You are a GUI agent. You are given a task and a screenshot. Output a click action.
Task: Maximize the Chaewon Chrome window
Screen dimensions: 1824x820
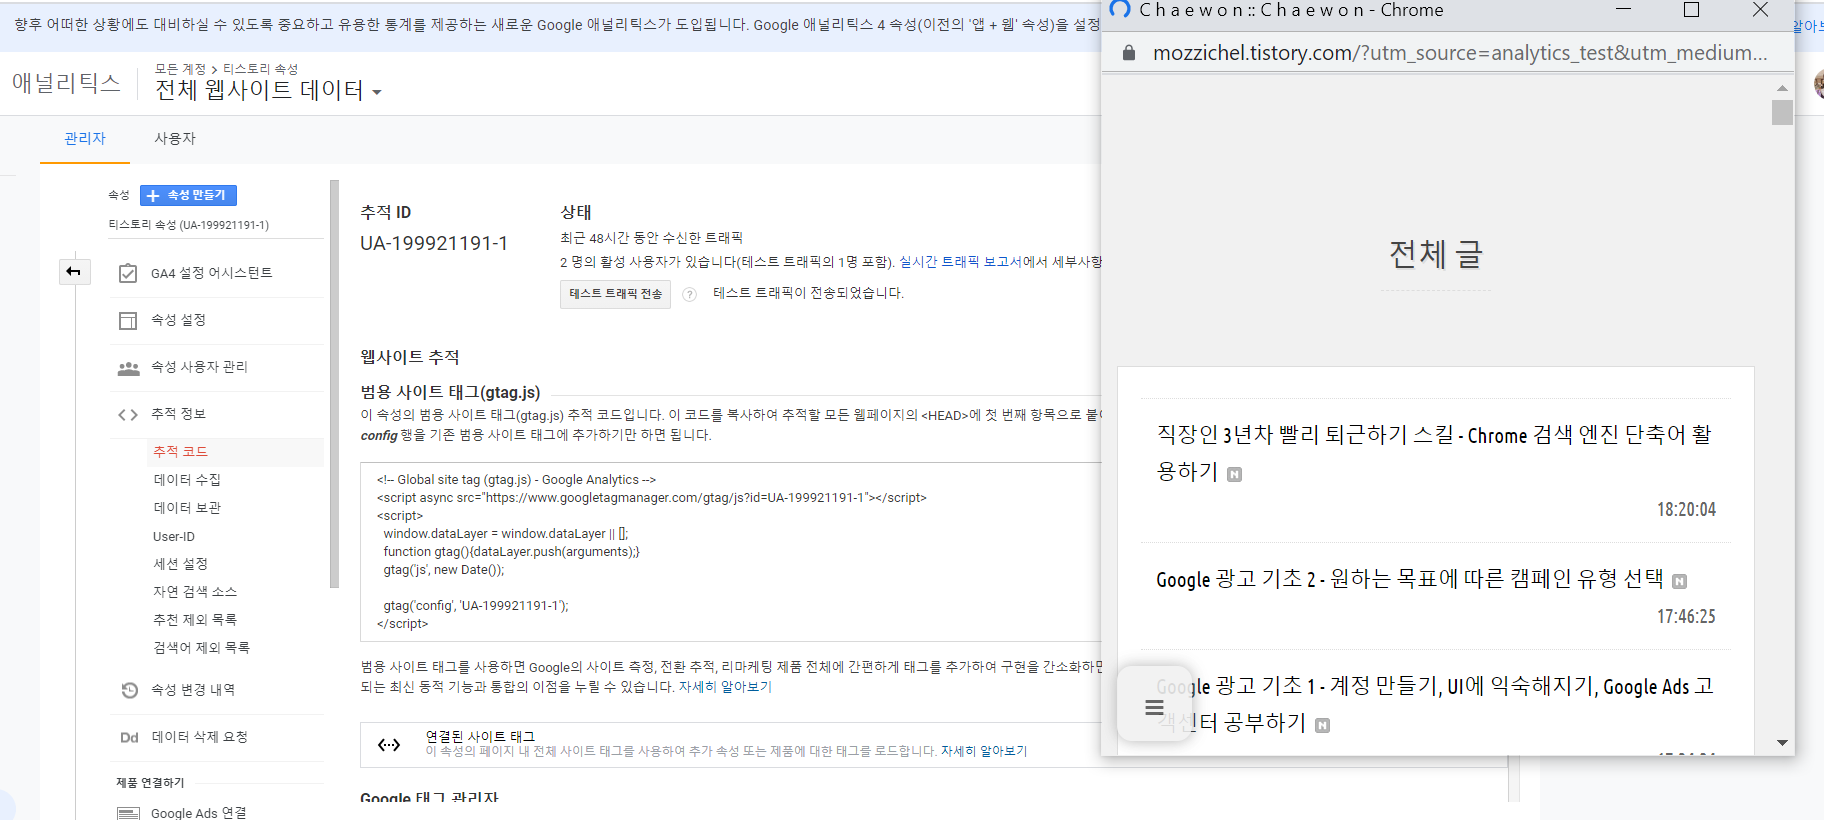pos(1692,10)
